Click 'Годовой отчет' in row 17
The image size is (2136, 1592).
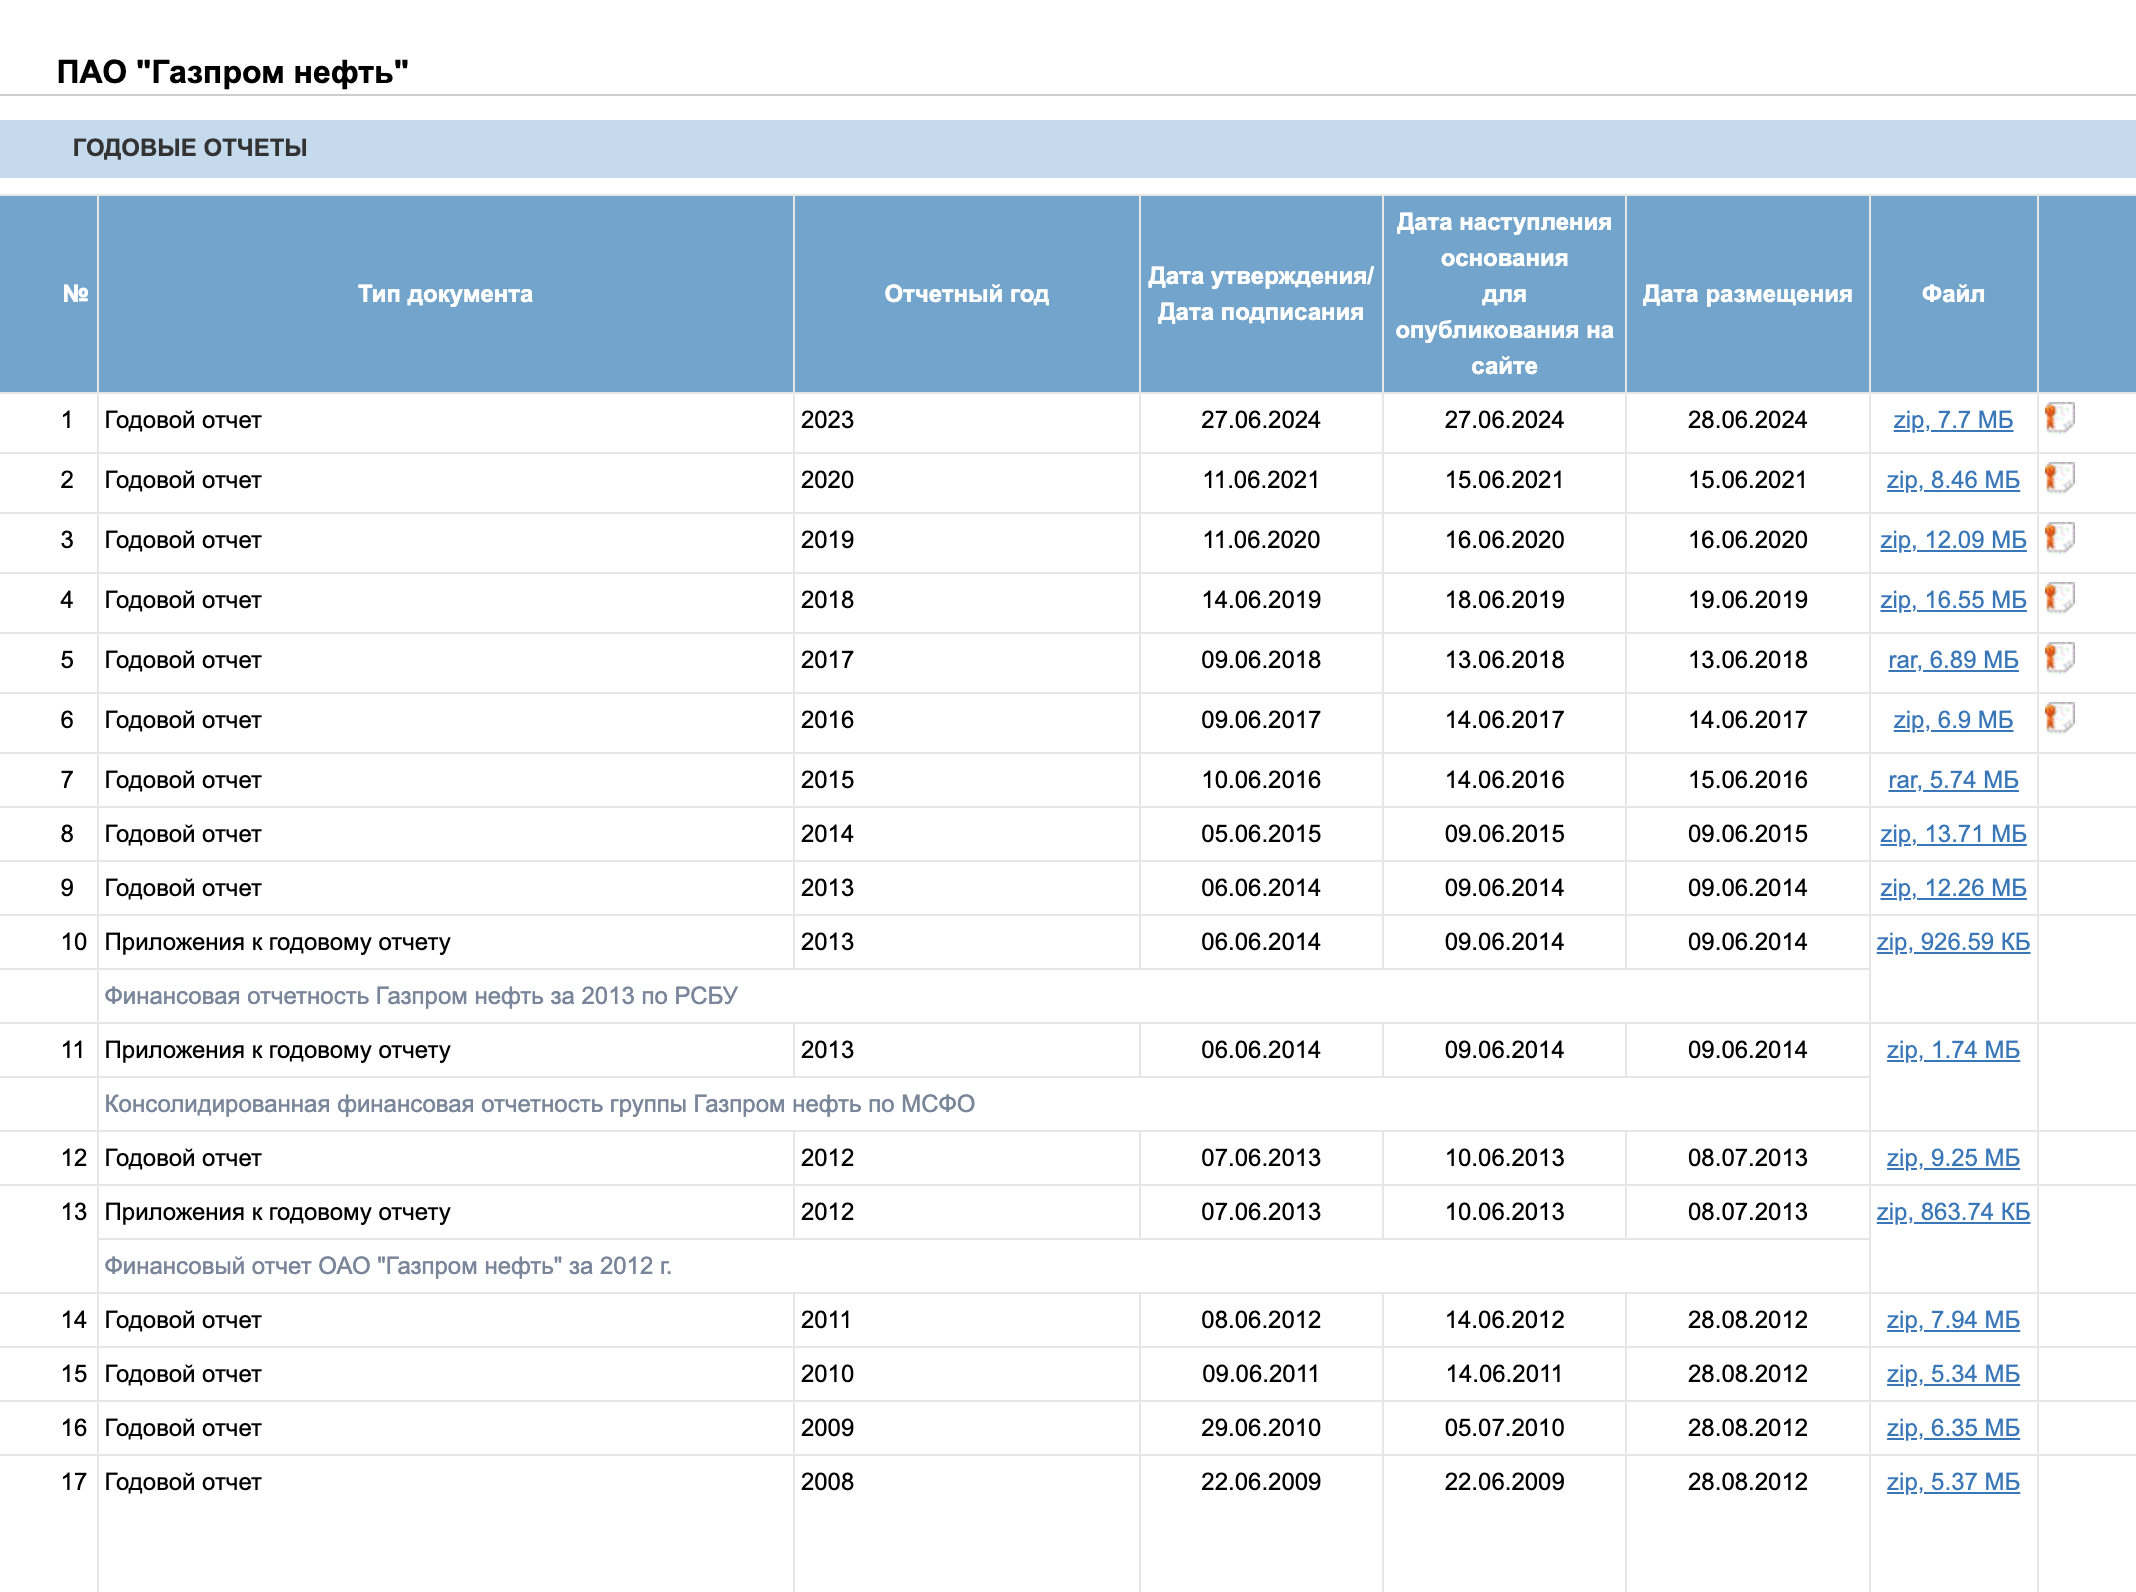click(183, 1482)
